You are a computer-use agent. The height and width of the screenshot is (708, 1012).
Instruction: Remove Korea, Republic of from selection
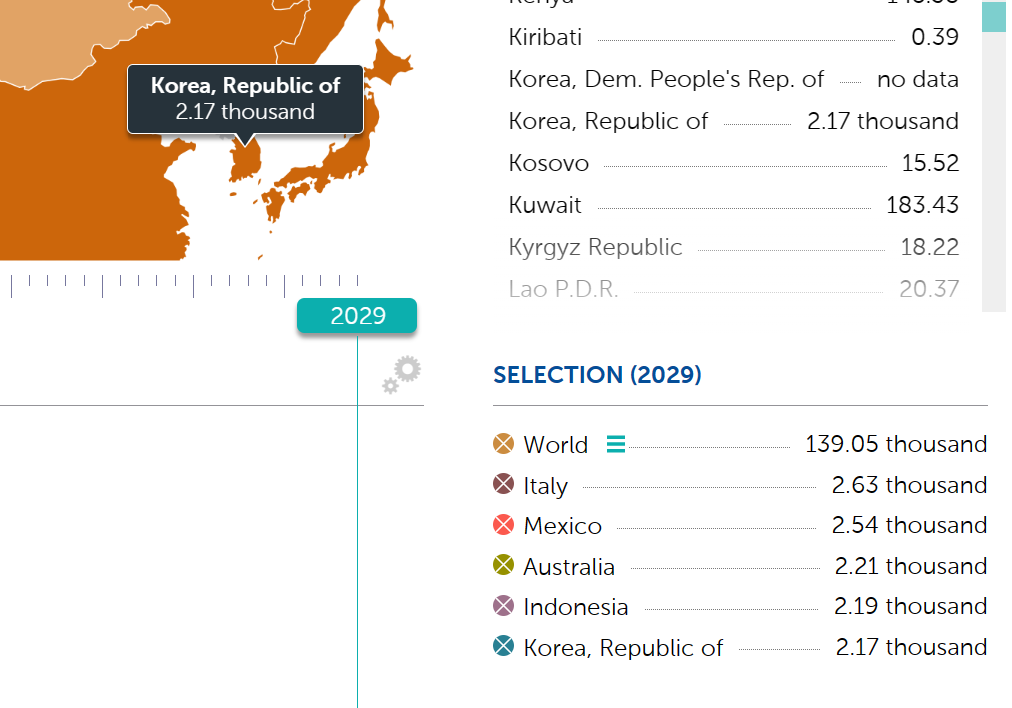(x=504, y=647)
